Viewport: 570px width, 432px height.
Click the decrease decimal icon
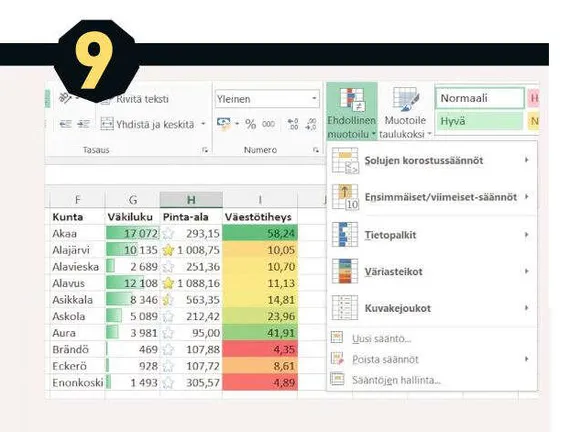click(x=311, y=124)
